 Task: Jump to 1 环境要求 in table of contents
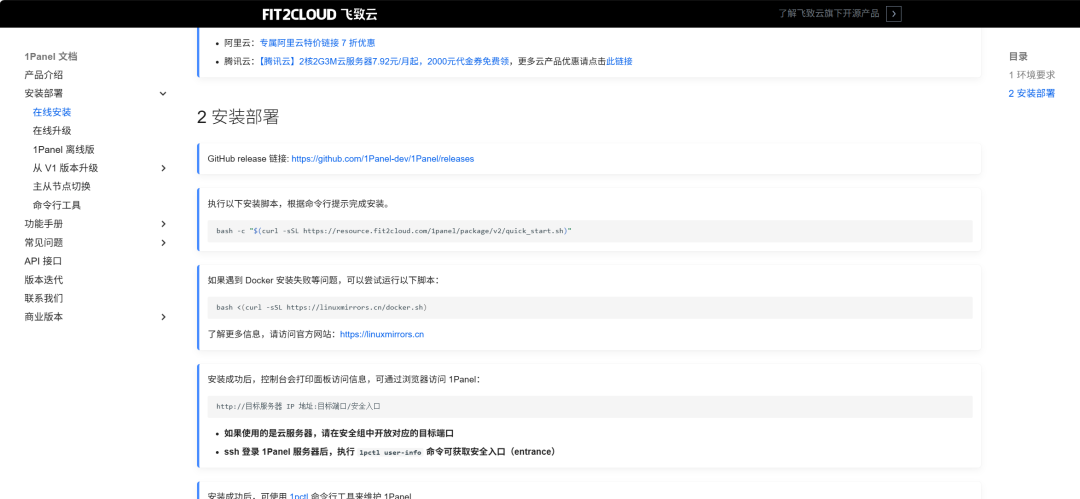1031,75
